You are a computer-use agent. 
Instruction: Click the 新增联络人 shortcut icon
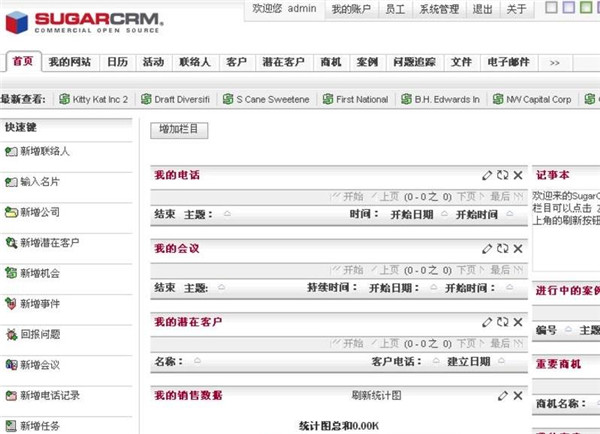click(x=11, y=152)
